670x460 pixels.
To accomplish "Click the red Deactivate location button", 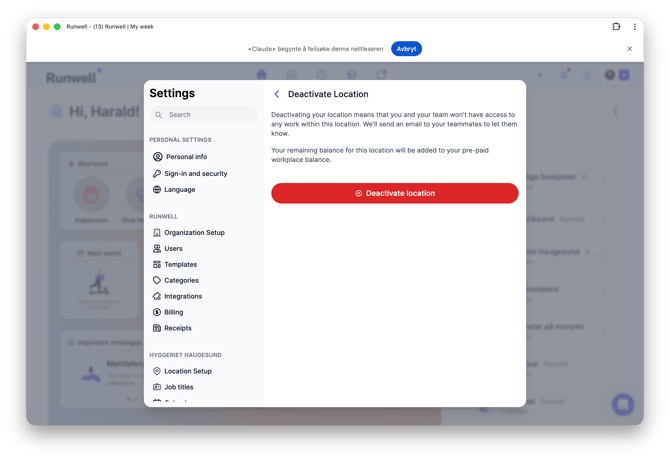I will (x=394, y=193).
